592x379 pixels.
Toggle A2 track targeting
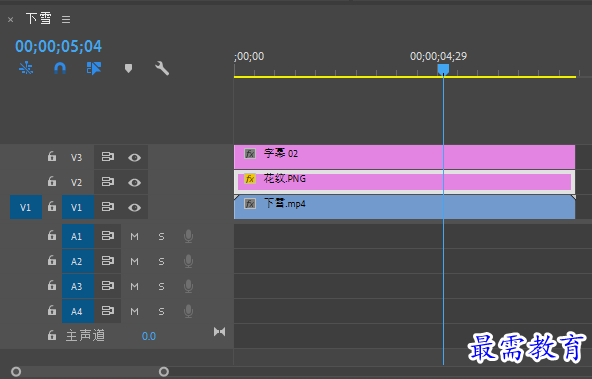click(78, 261)
